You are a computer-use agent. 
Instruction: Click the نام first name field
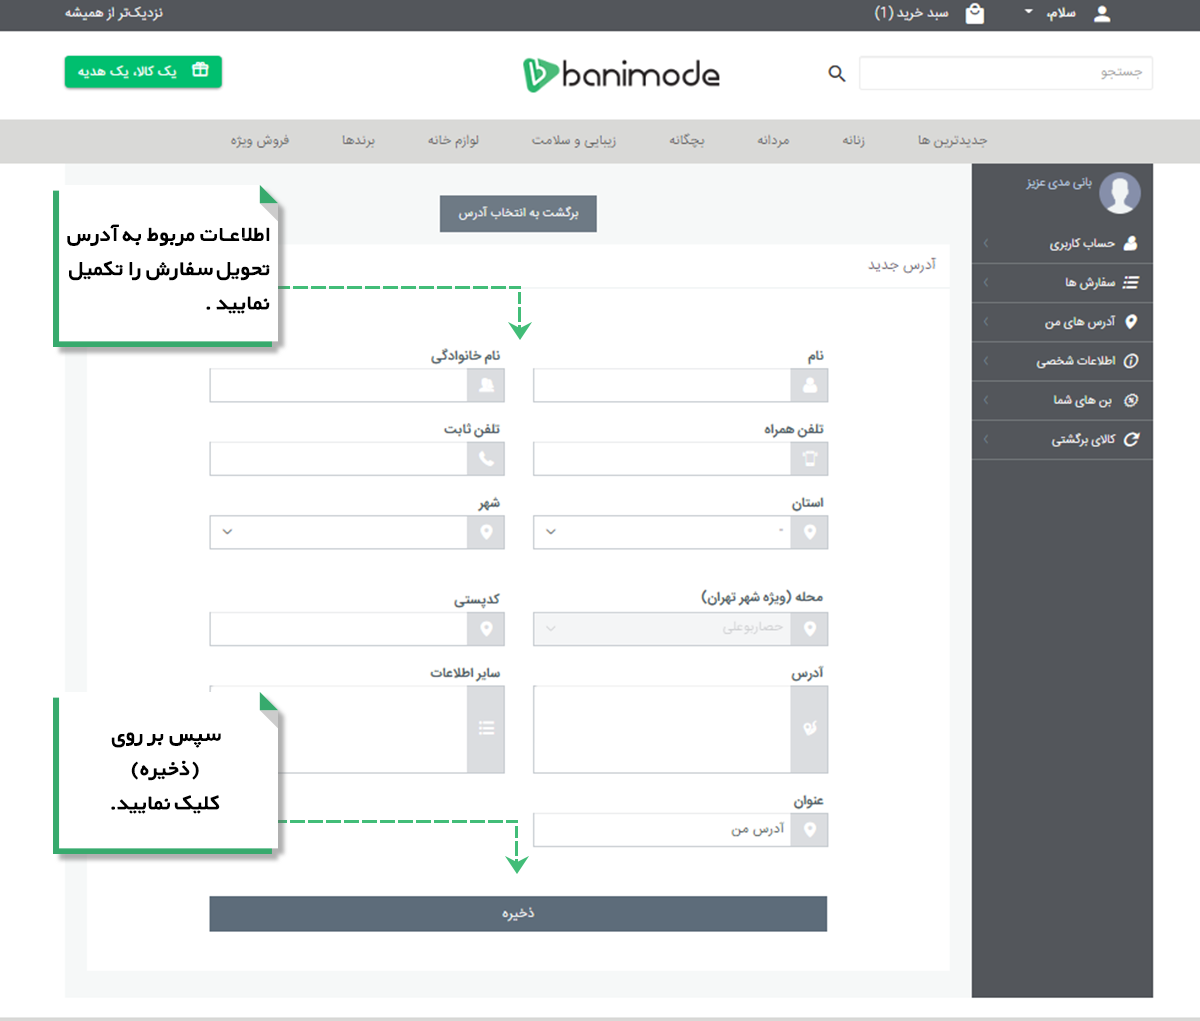pos(662,385)
